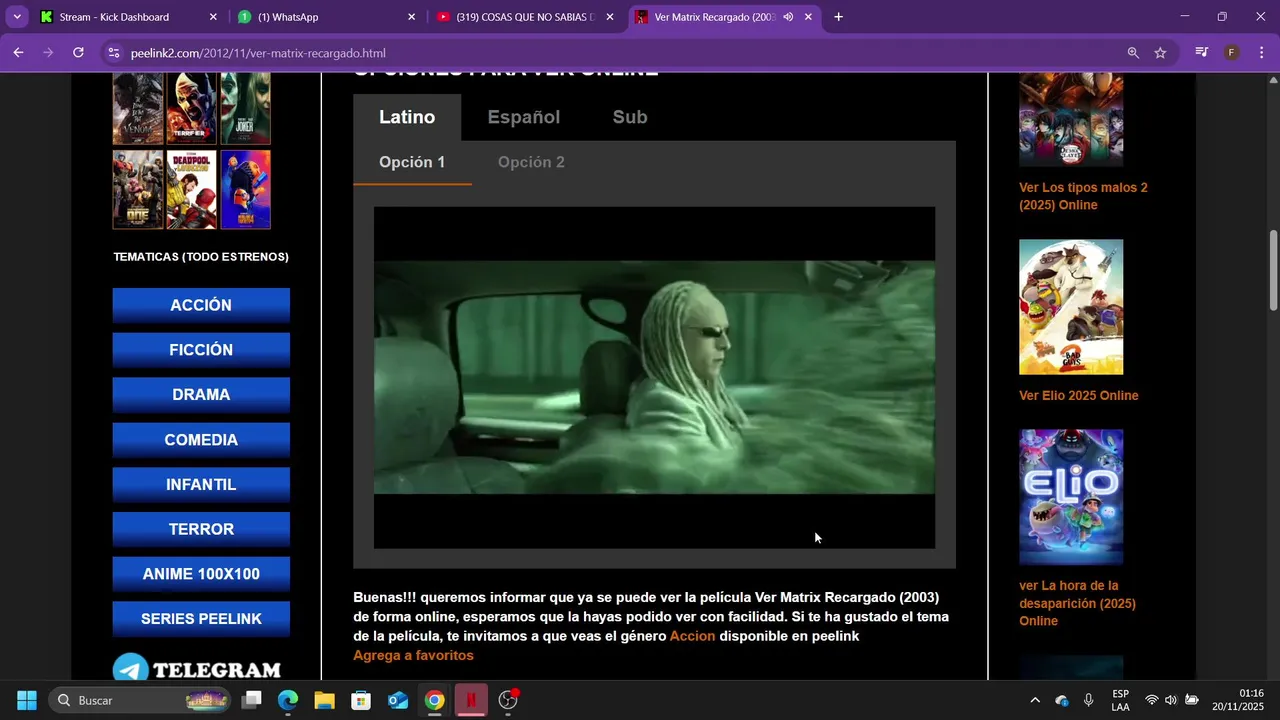Open the Windows Start menu

click(27, 700)
